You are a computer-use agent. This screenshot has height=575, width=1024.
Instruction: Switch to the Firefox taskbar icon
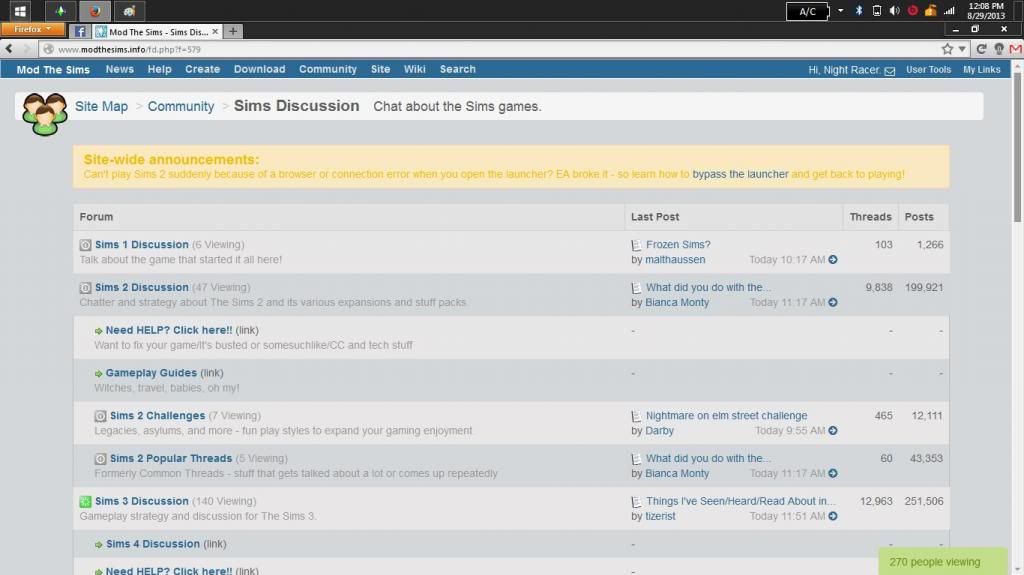coord(95,11)
